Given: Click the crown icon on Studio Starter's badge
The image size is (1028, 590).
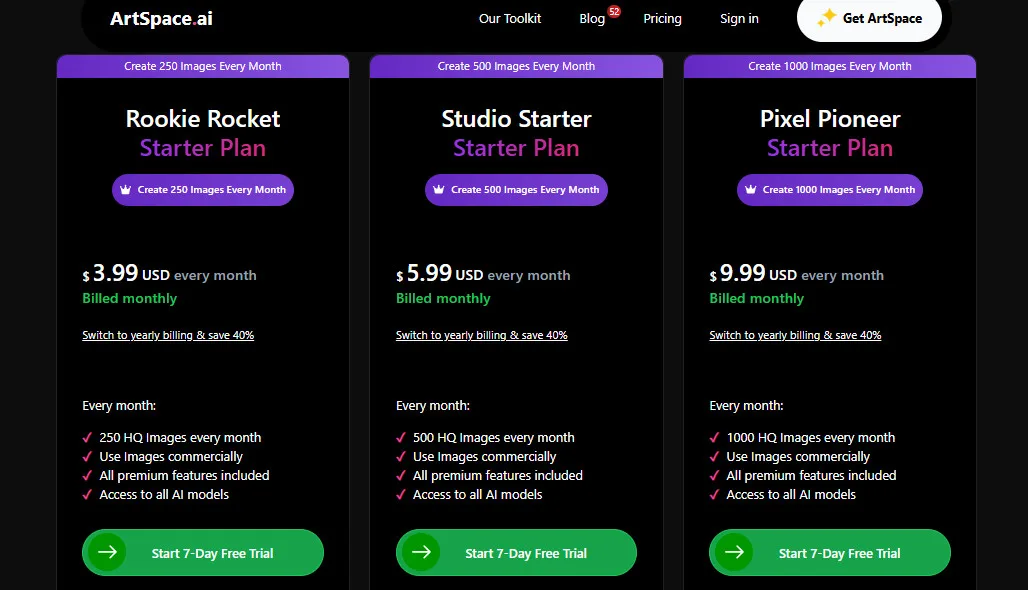Looking at the screenshot, I should (x=440, y=190).
